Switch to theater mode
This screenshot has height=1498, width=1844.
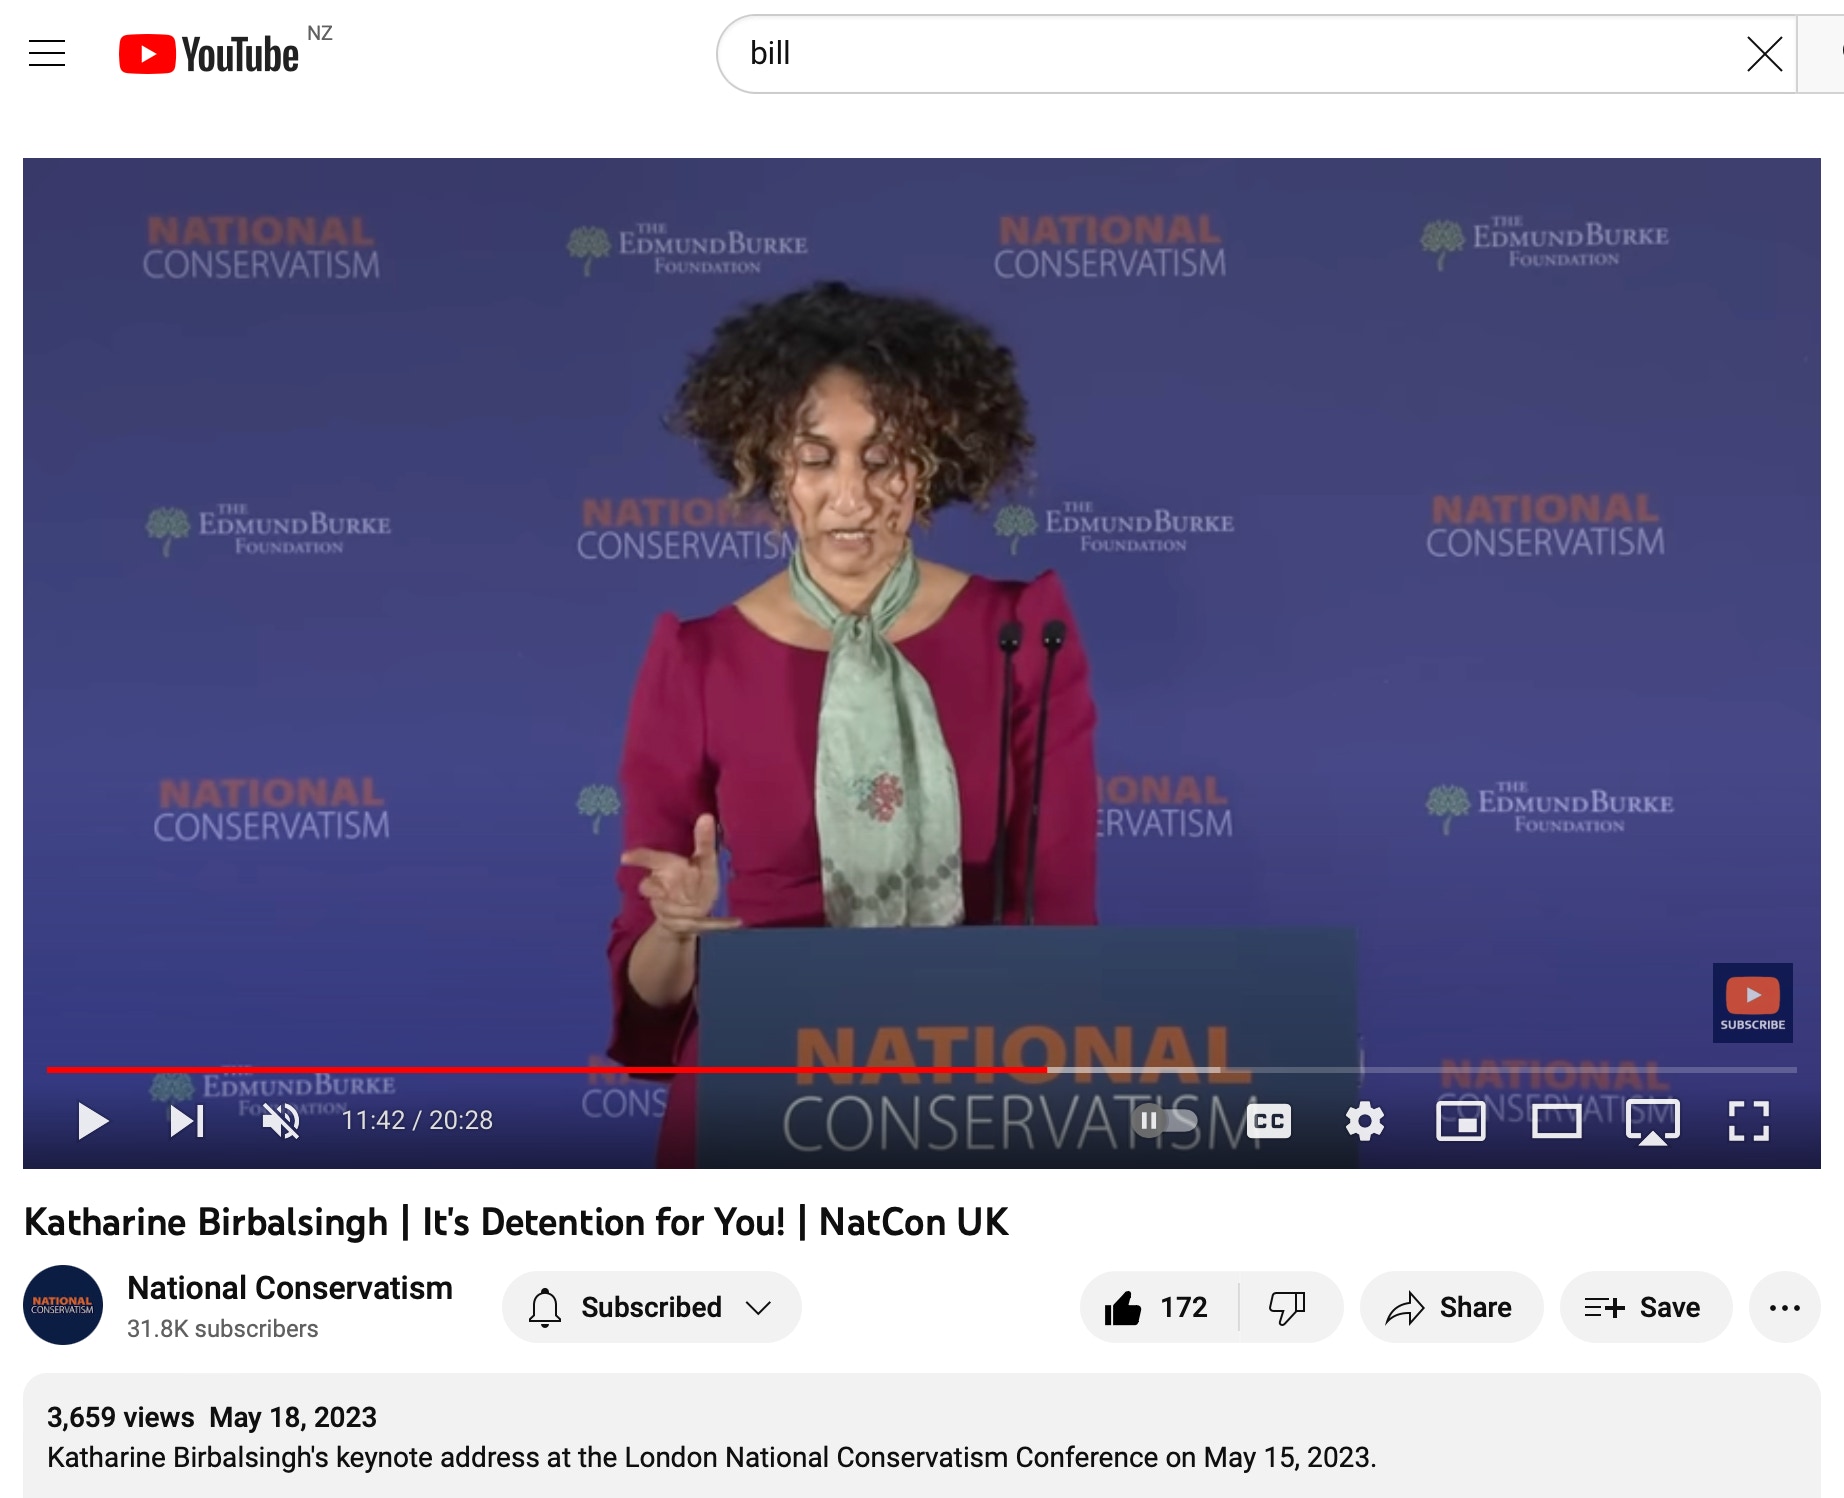coord(1556,1121)
